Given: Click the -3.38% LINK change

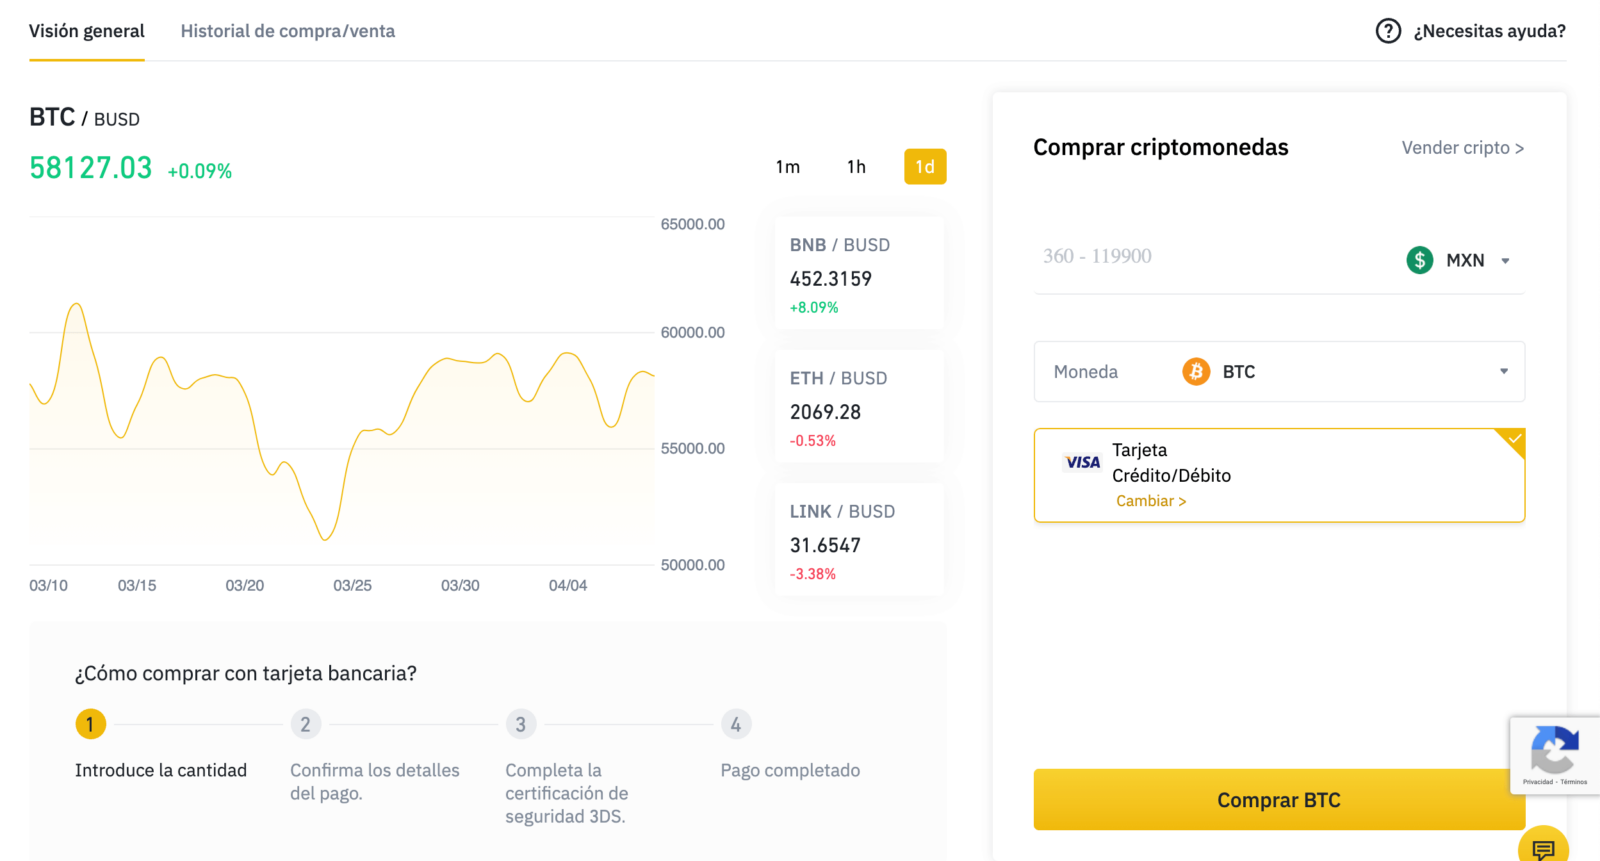Looking at the screenshot, I should pos(813,574).
